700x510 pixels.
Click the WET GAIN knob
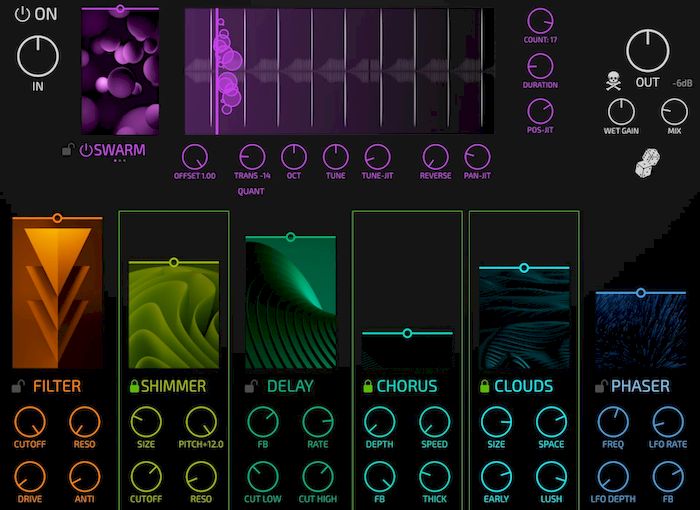coord(621,112)
